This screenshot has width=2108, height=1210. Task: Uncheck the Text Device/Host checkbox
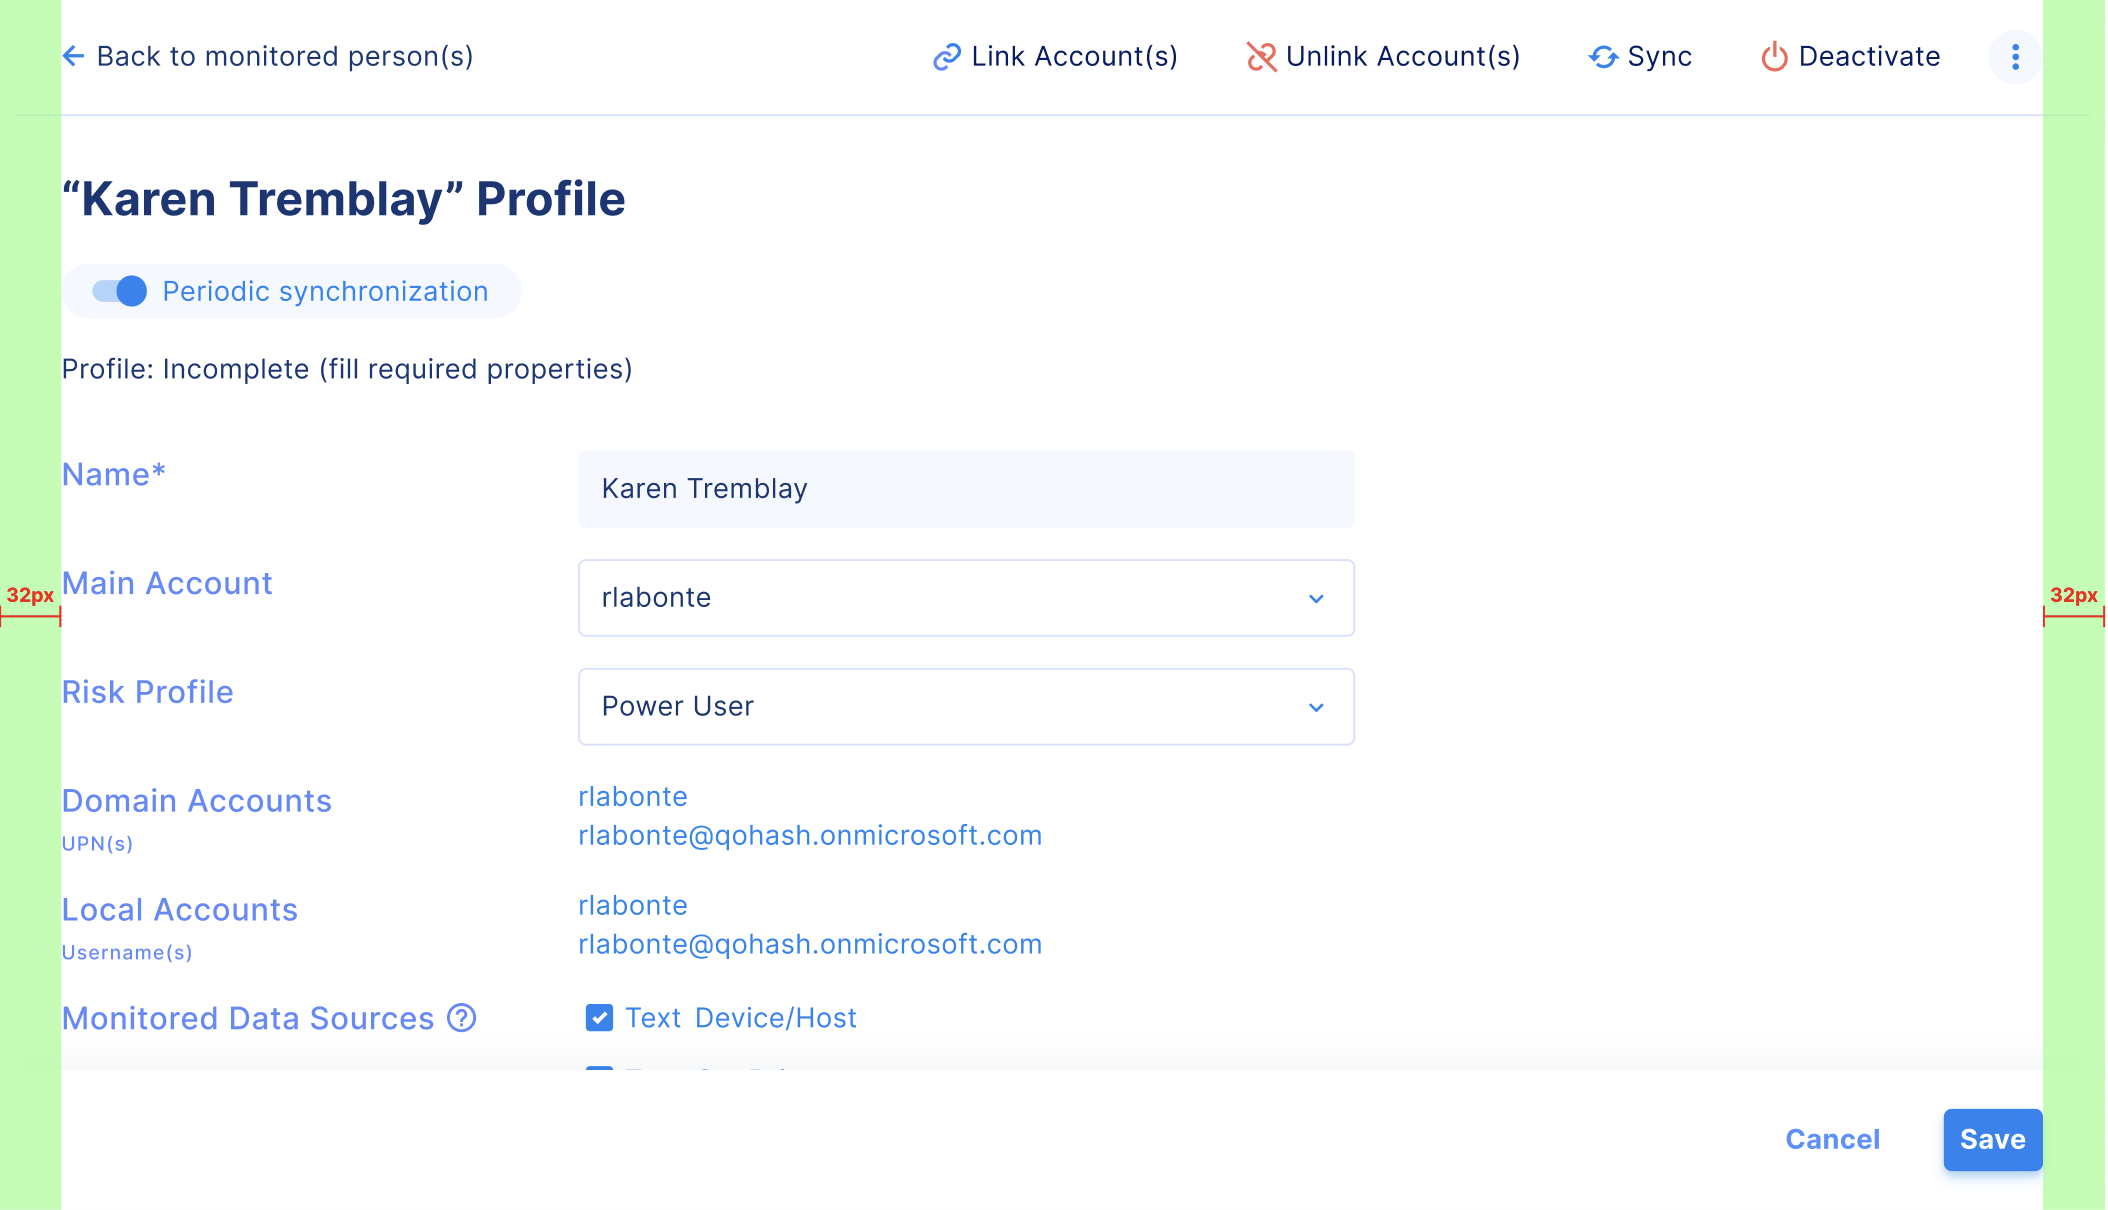599,1018
